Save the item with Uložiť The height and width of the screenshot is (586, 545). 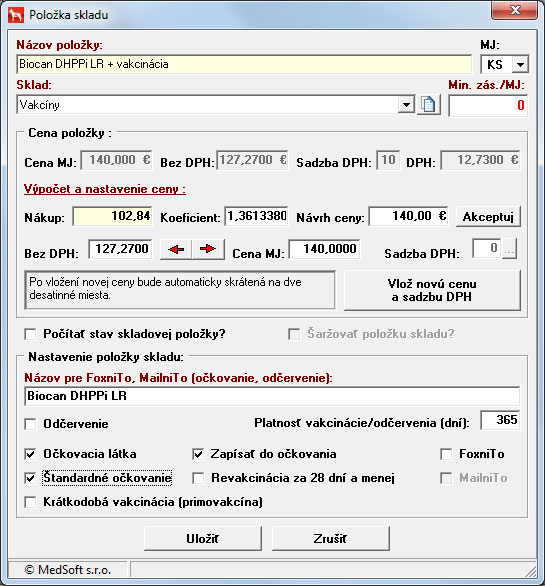coord(203,539)
